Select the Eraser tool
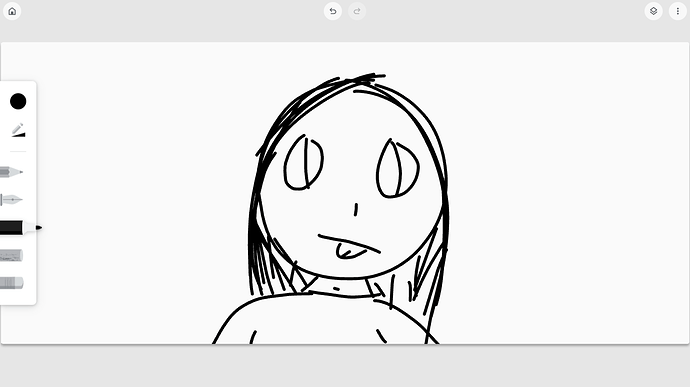Screen dimensions: 690x387 point(11,283)
